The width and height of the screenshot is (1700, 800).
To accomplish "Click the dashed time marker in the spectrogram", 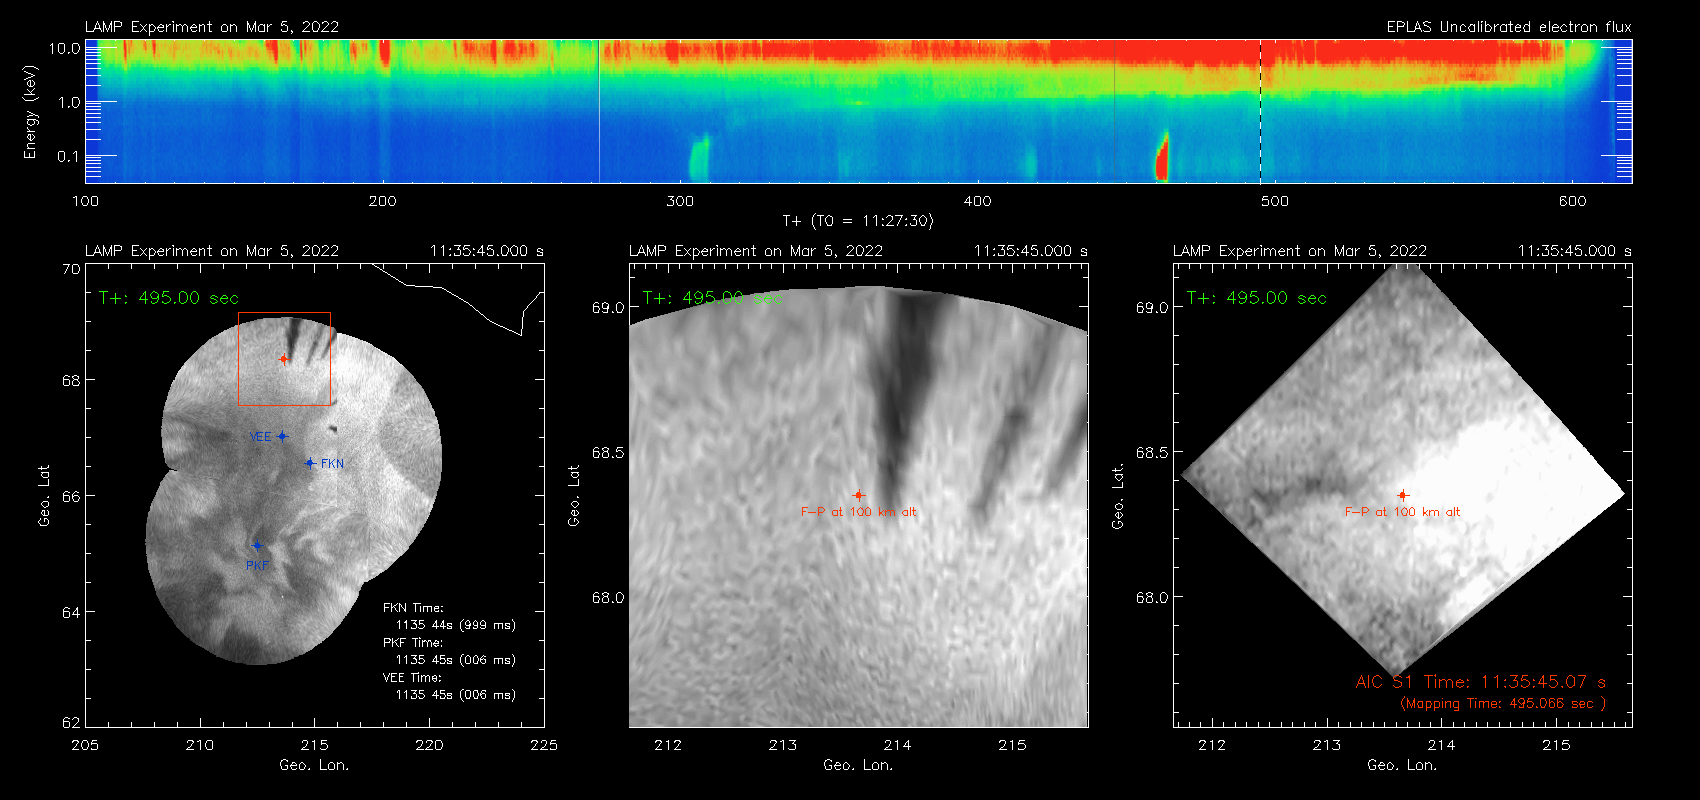I will pos(1260,111).
